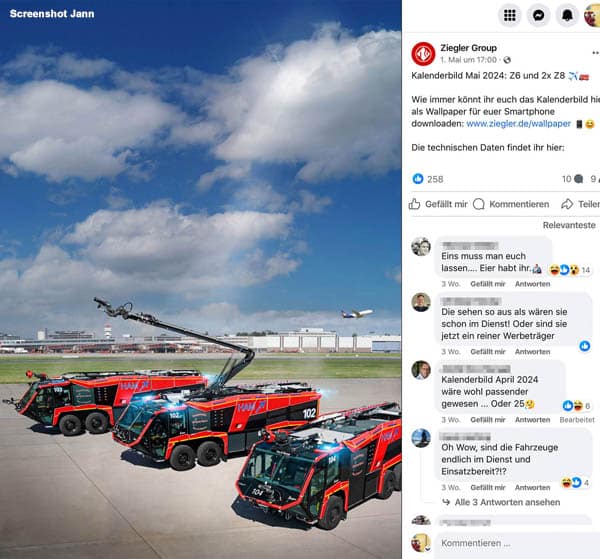Toggle Gefällt mir on the post

tap(438, 204)
